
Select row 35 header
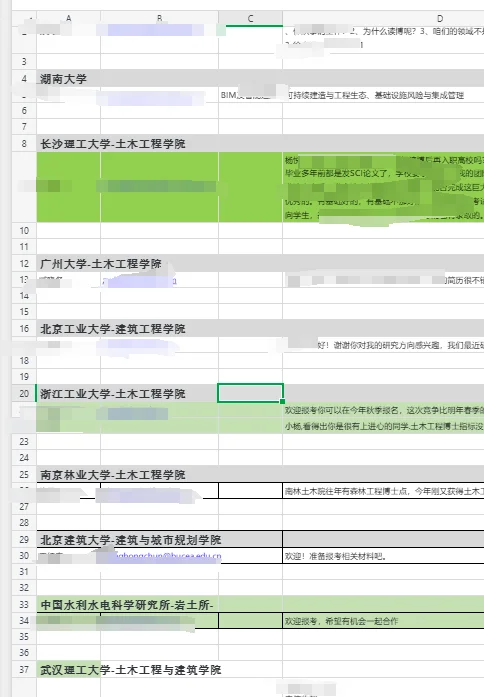click(24, 637)
